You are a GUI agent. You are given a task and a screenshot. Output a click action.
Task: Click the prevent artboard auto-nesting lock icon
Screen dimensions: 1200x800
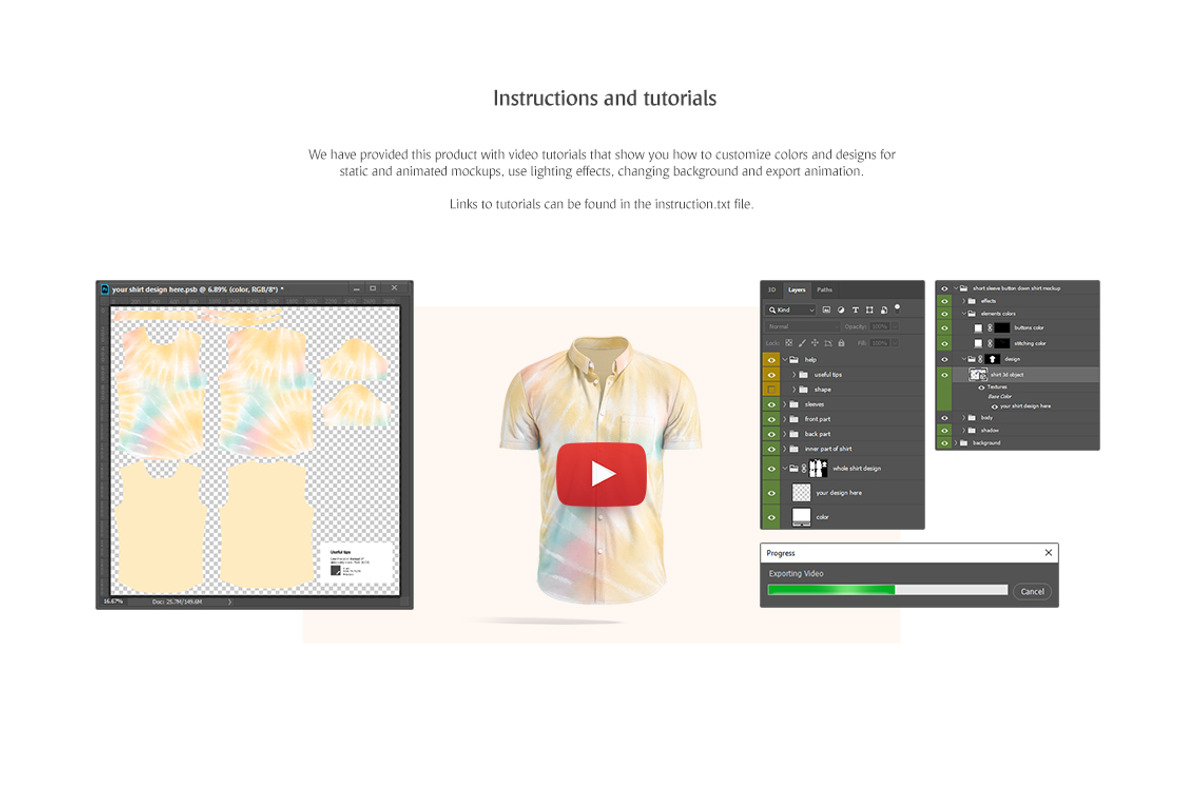[x=828, y=343]
